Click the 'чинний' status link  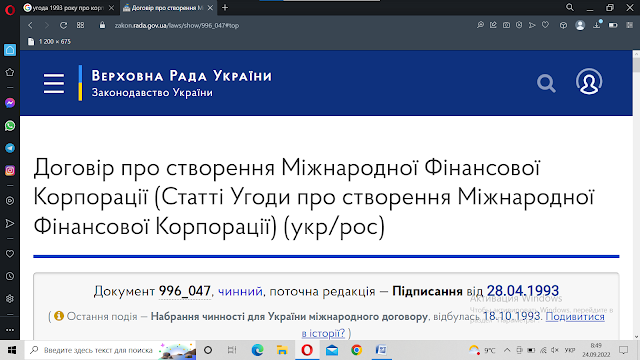[x=240, y=291]
